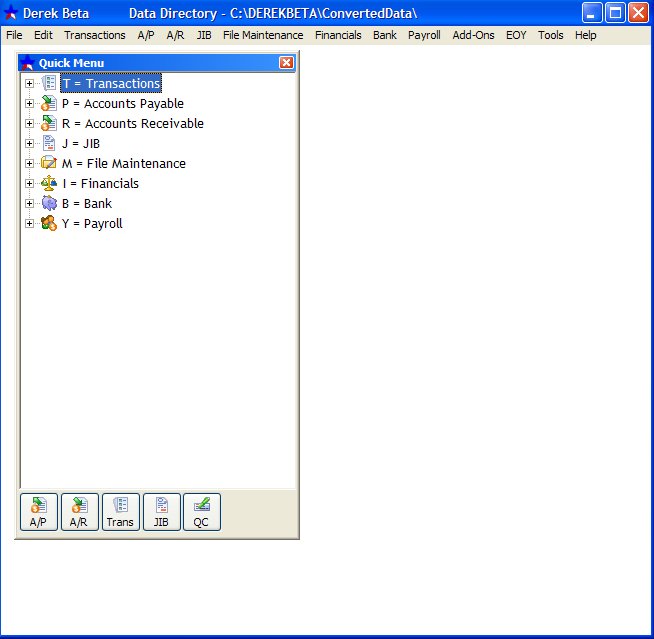Click the Payroll people icon

click(49, 223)
